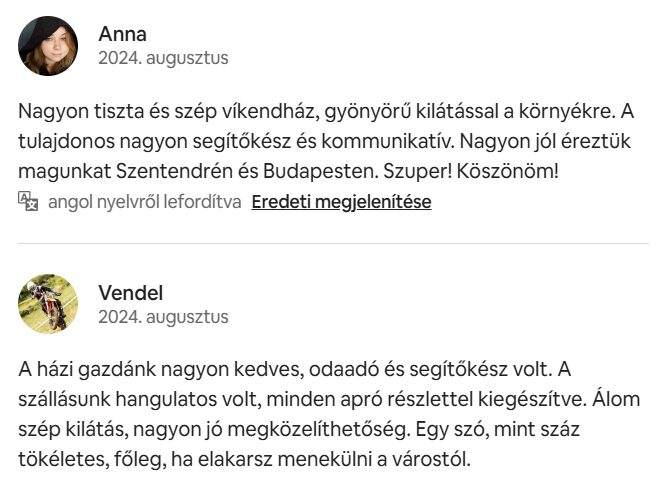Click the reviewer name Anna

point(122,33)
